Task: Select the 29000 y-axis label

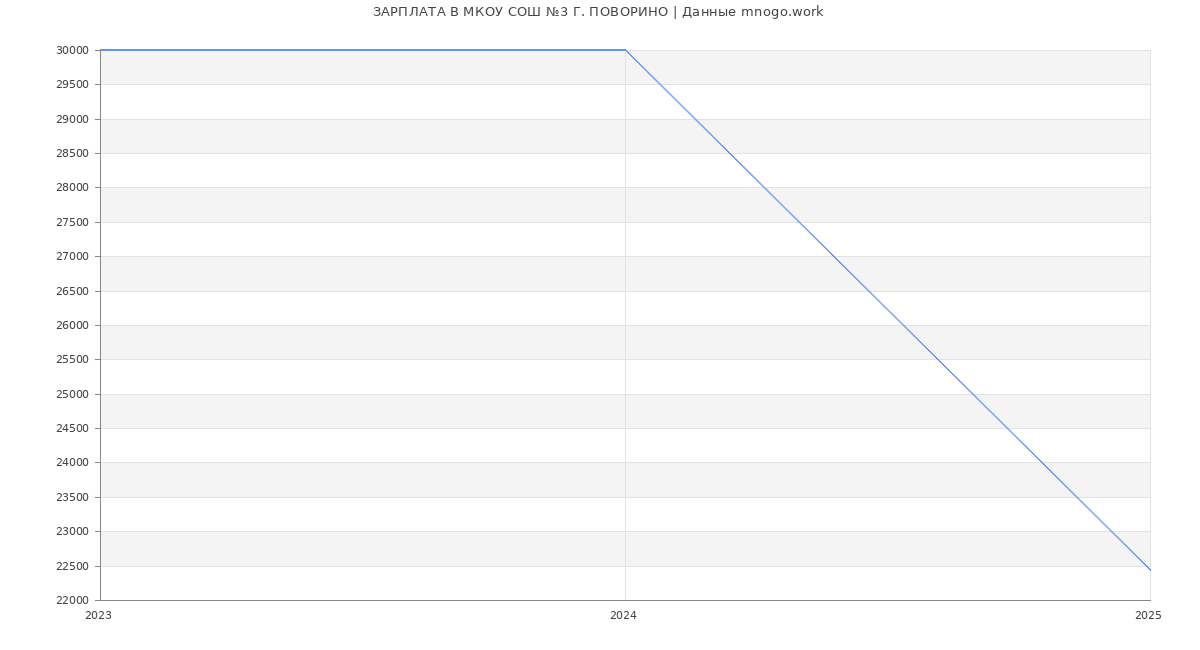Action: 72,119
